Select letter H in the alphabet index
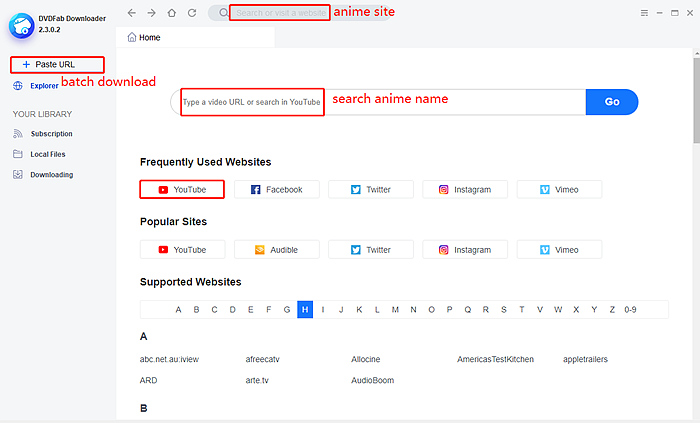The width and height of the screenshot is (700, 423). point(305,310)
